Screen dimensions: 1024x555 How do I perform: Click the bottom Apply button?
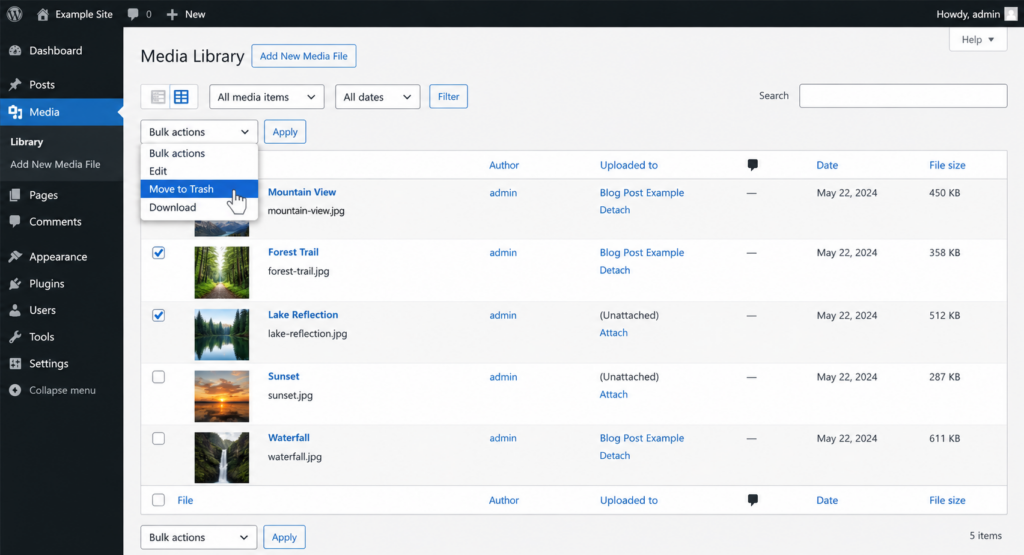pyautogui.click(x=284, y=537)
